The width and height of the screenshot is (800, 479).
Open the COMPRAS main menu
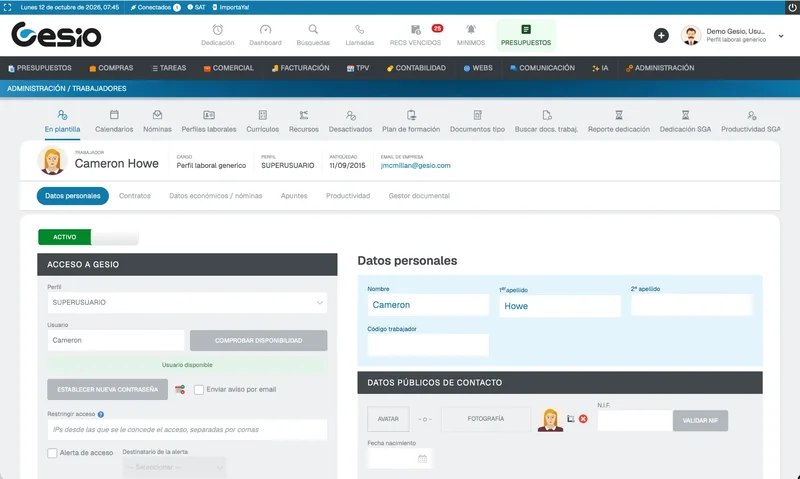[x=111, y=68]
